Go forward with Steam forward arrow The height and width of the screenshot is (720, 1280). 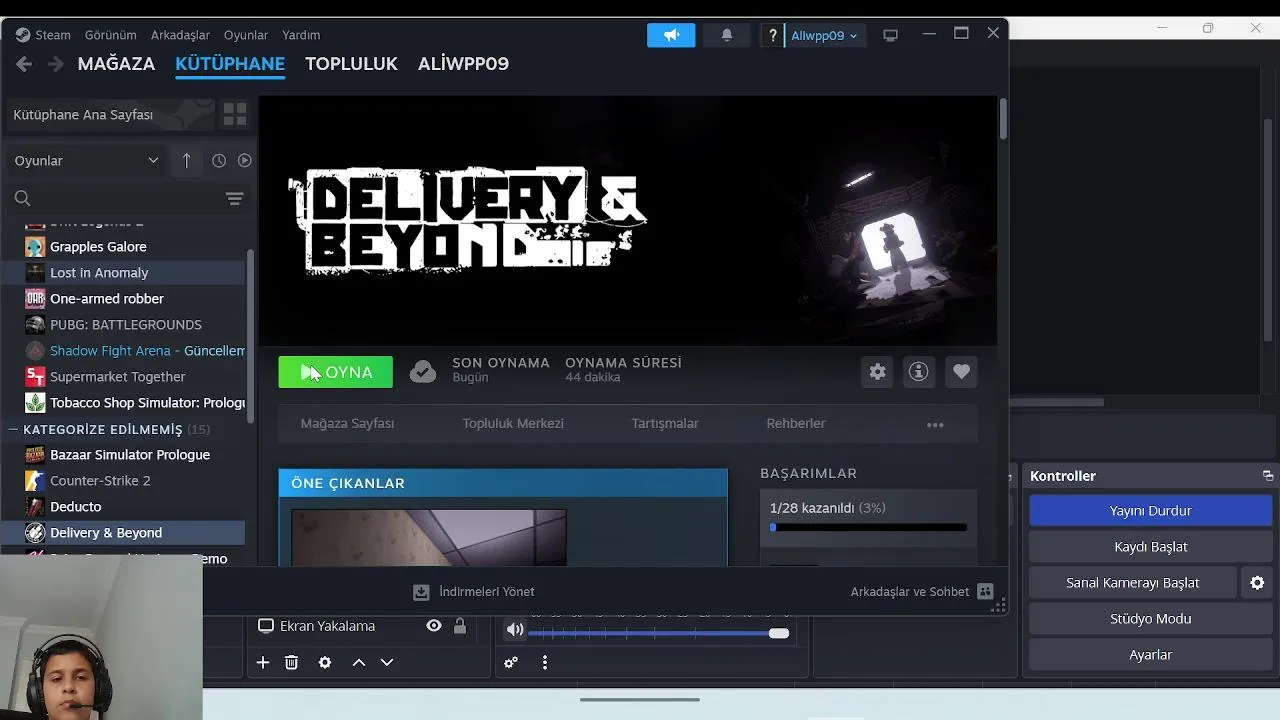pyautogui.click(x=56, y=64)
